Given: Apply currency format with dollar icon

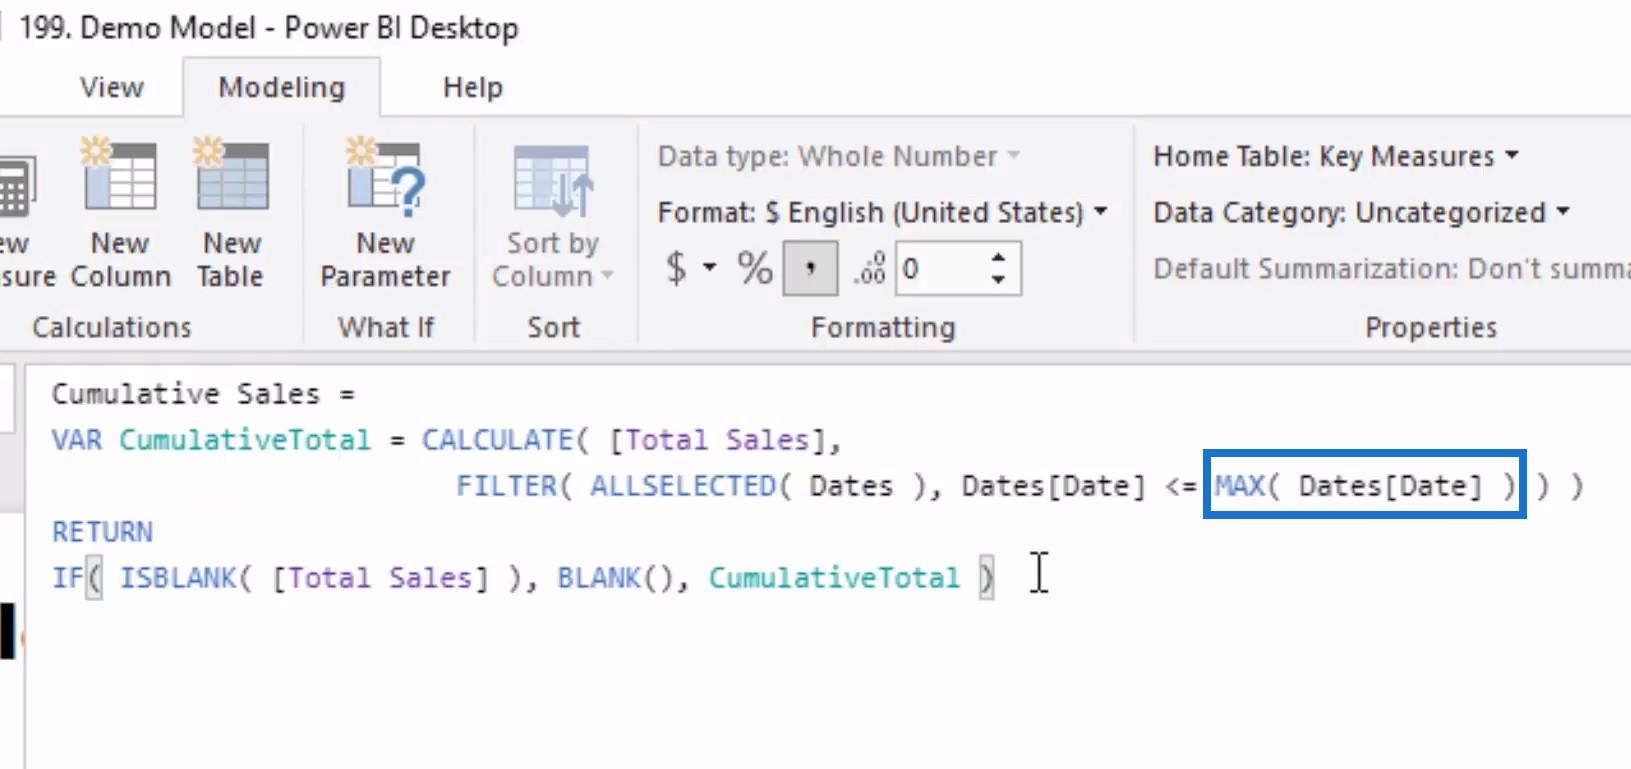Looking at the screenshot, I should coord(676,268).
